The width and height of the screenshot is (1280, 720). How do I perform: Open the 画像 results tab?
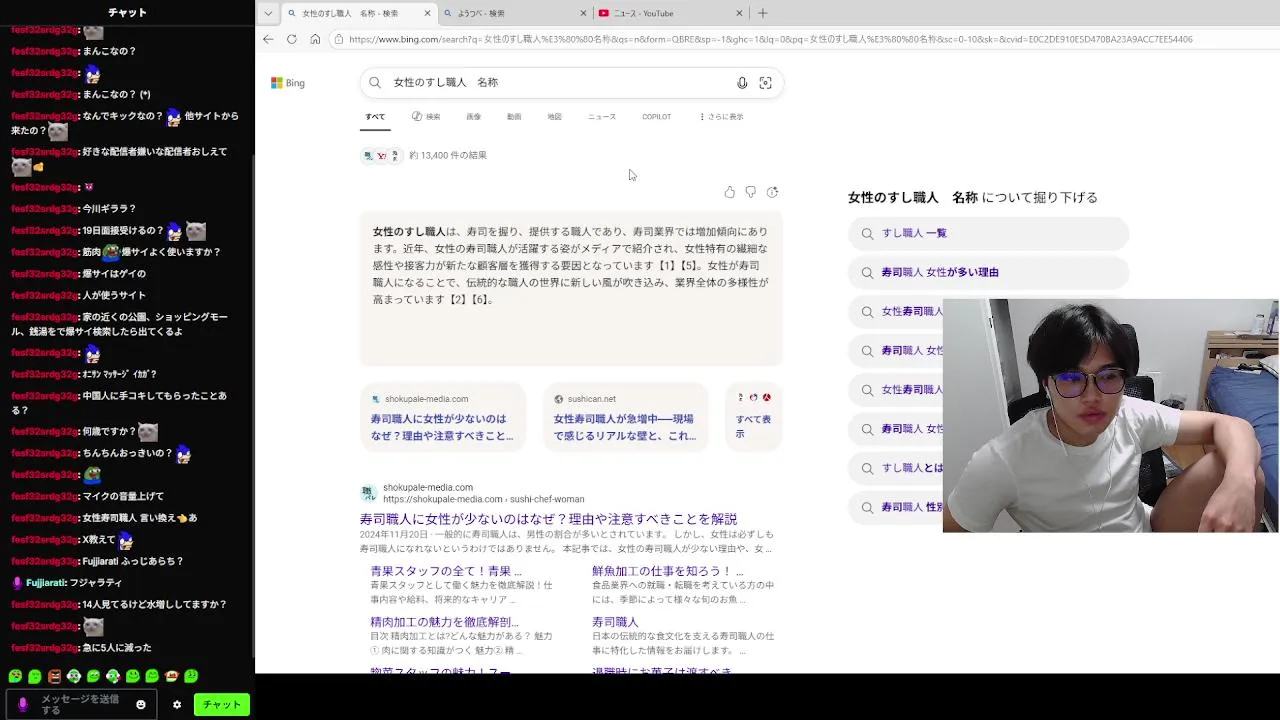point(473,117)
